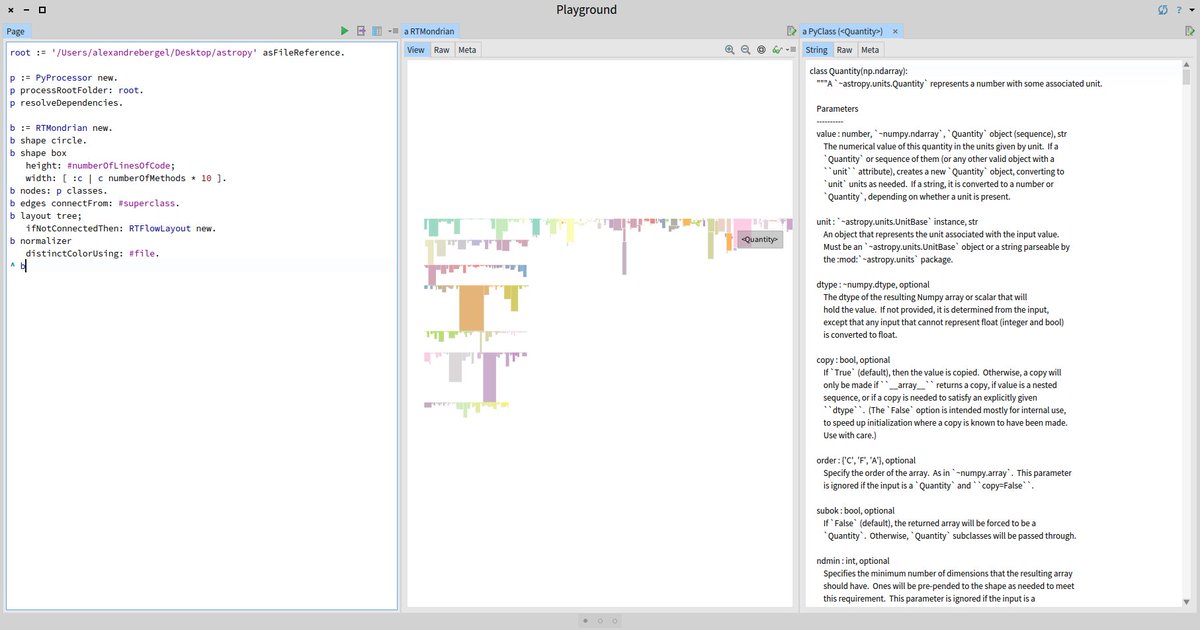Click 'p := PyProcessor new.' line

[x=65, y=77]
